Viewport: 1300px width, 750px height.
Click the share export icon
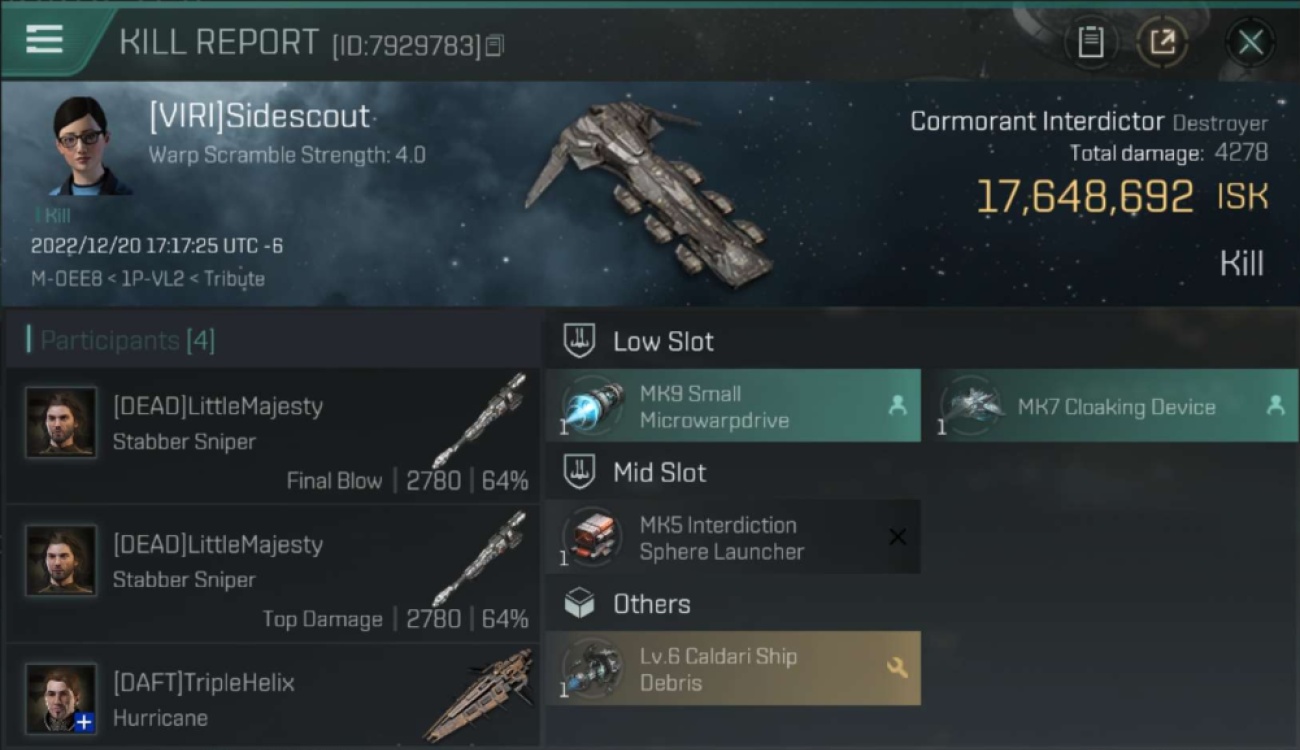coord(1162,42)
